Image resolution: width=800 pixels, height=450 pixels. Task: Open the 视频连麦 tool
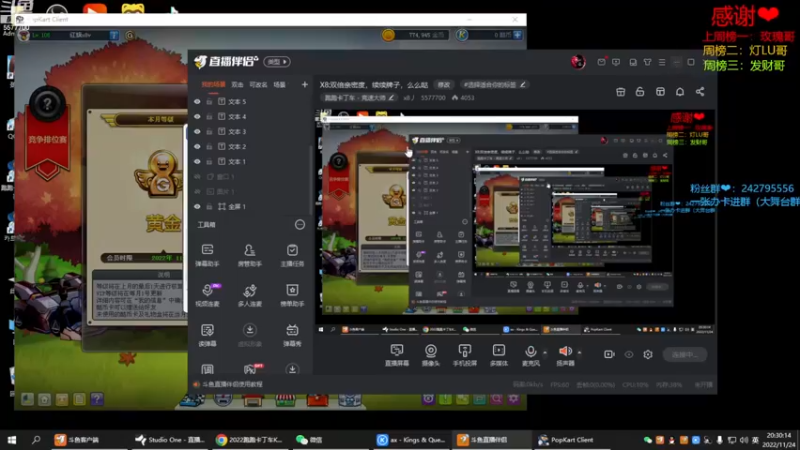coord(207,295)
